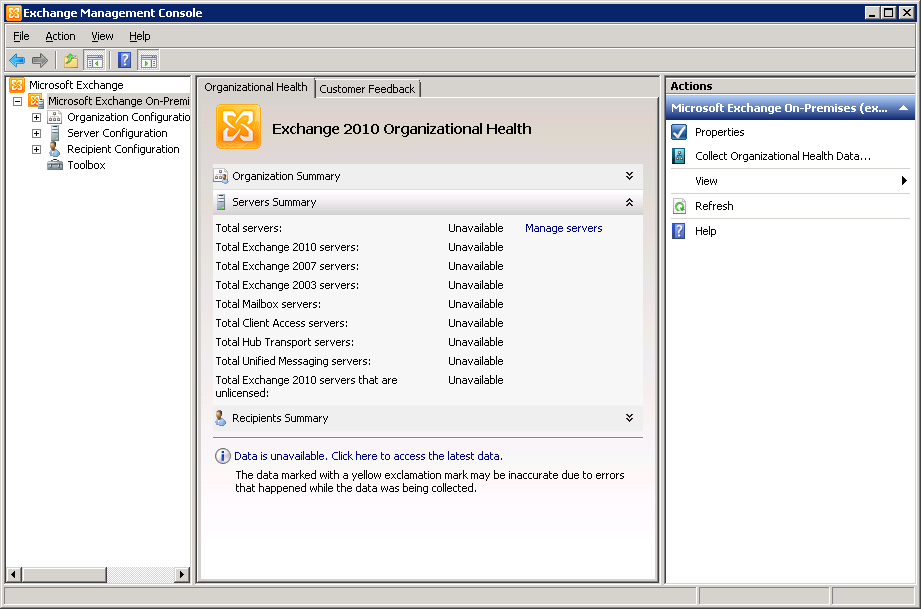Click the console tree horizontal scrollbar thumb
921x609 pixels.
pyautogui.click(x=64, y=574)
